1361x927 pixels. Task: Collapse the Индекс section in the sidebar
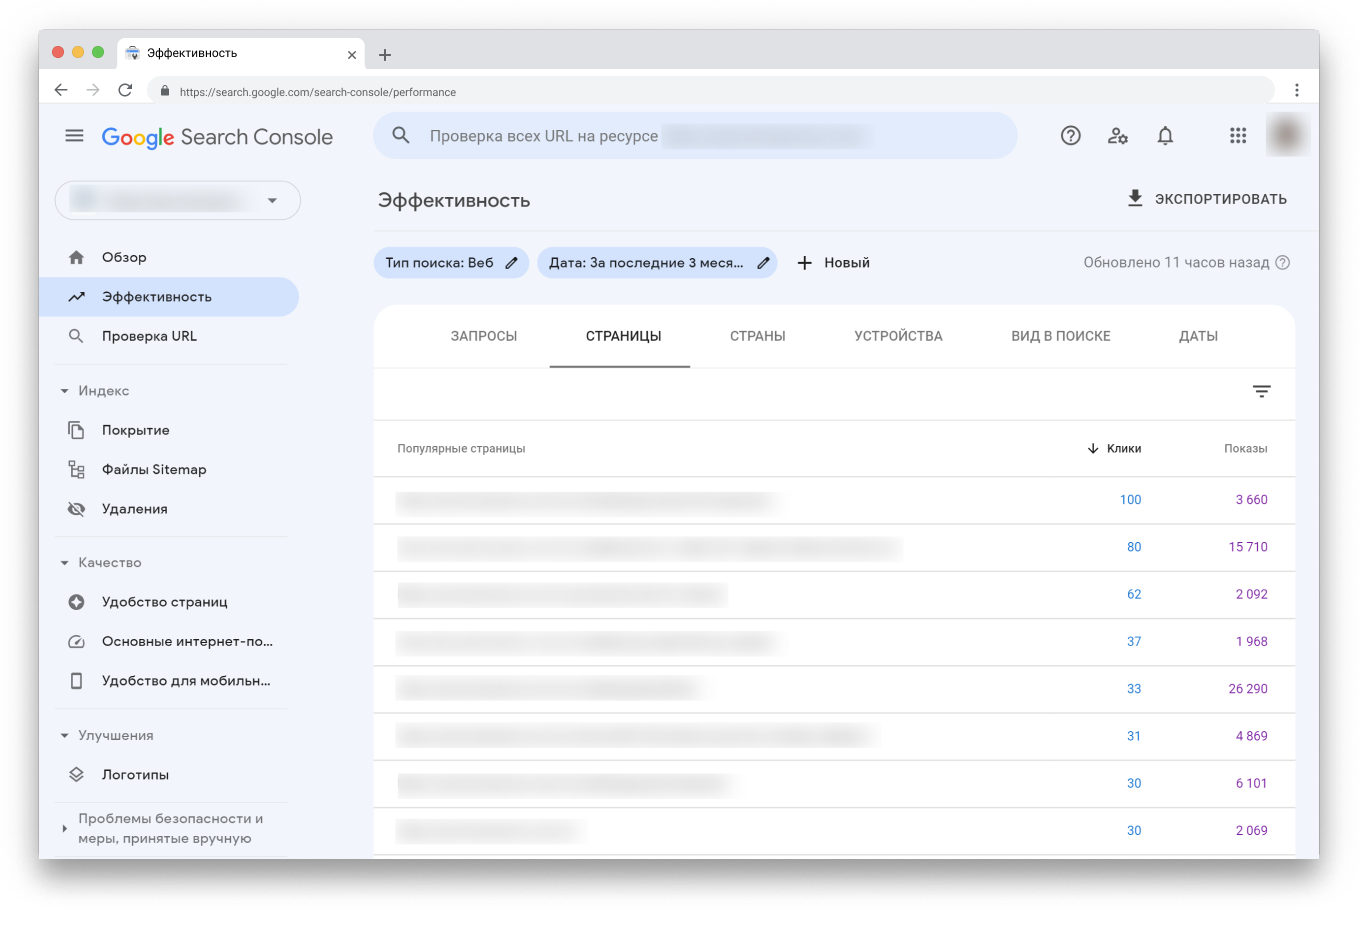pos(64,390)
